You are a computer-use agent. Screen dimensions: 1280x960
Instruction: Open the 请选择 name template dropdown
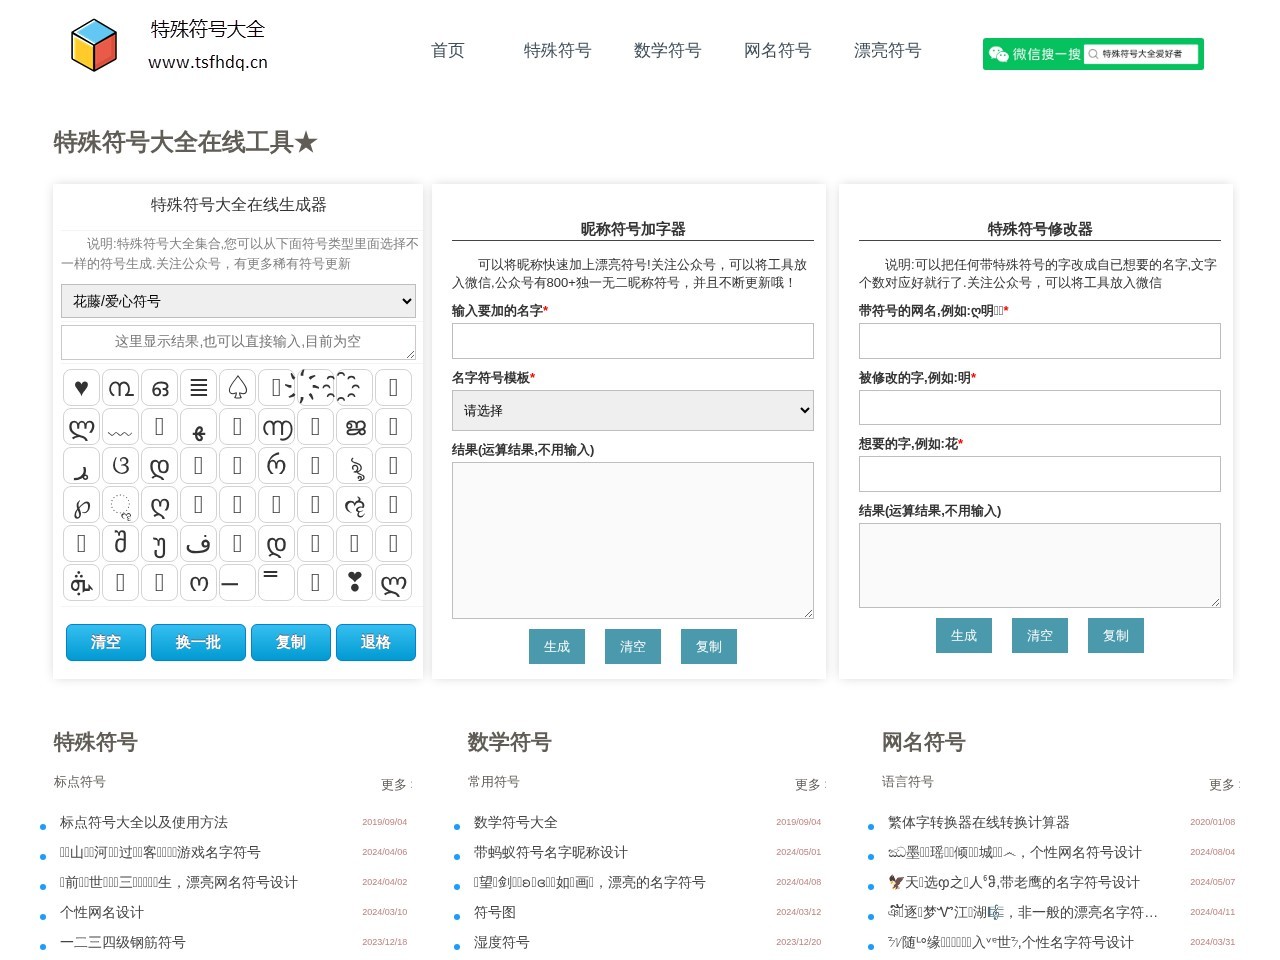(632, 410)
